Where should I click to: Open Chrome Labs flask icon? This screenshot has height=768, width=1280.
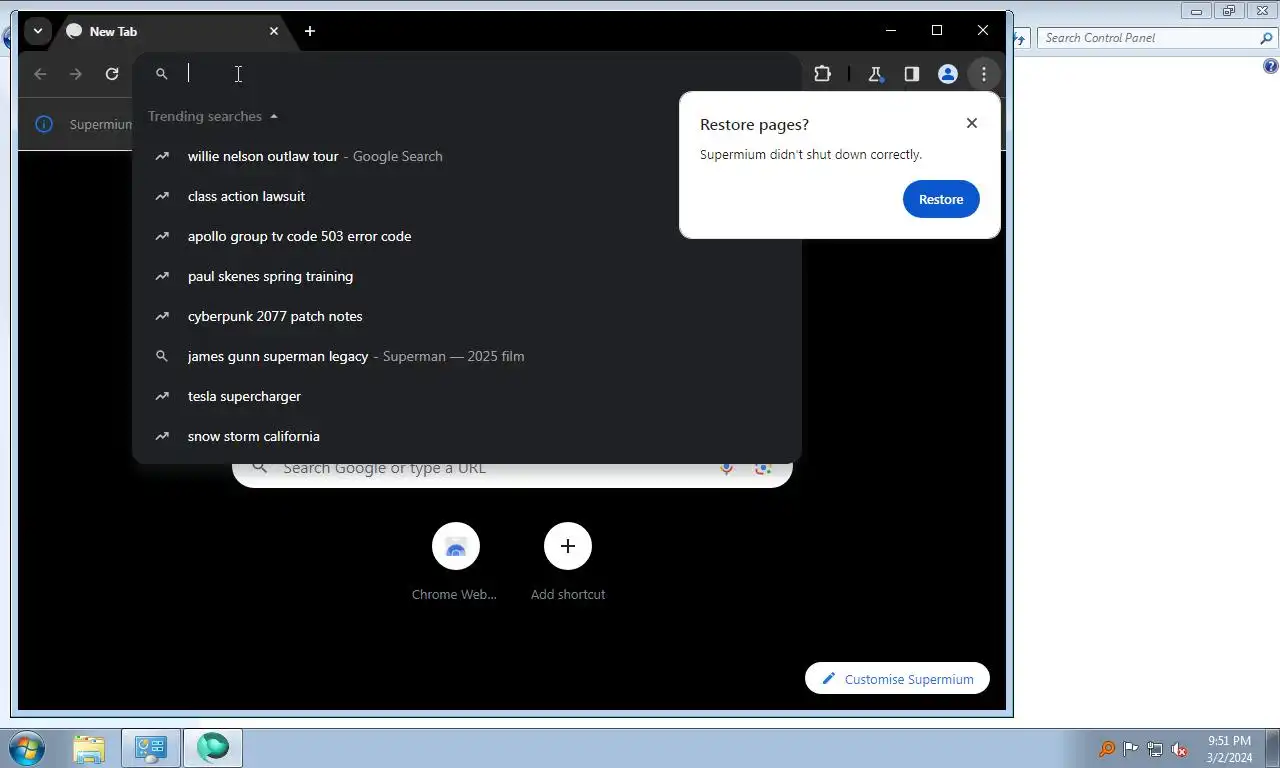pyautogui.click(x=875, y=74)
